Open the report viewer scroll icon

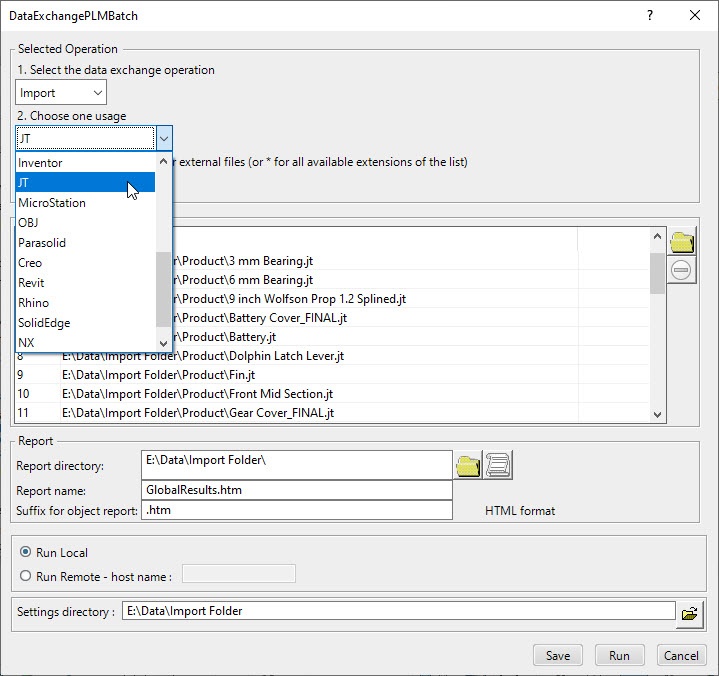click(498, 465)
